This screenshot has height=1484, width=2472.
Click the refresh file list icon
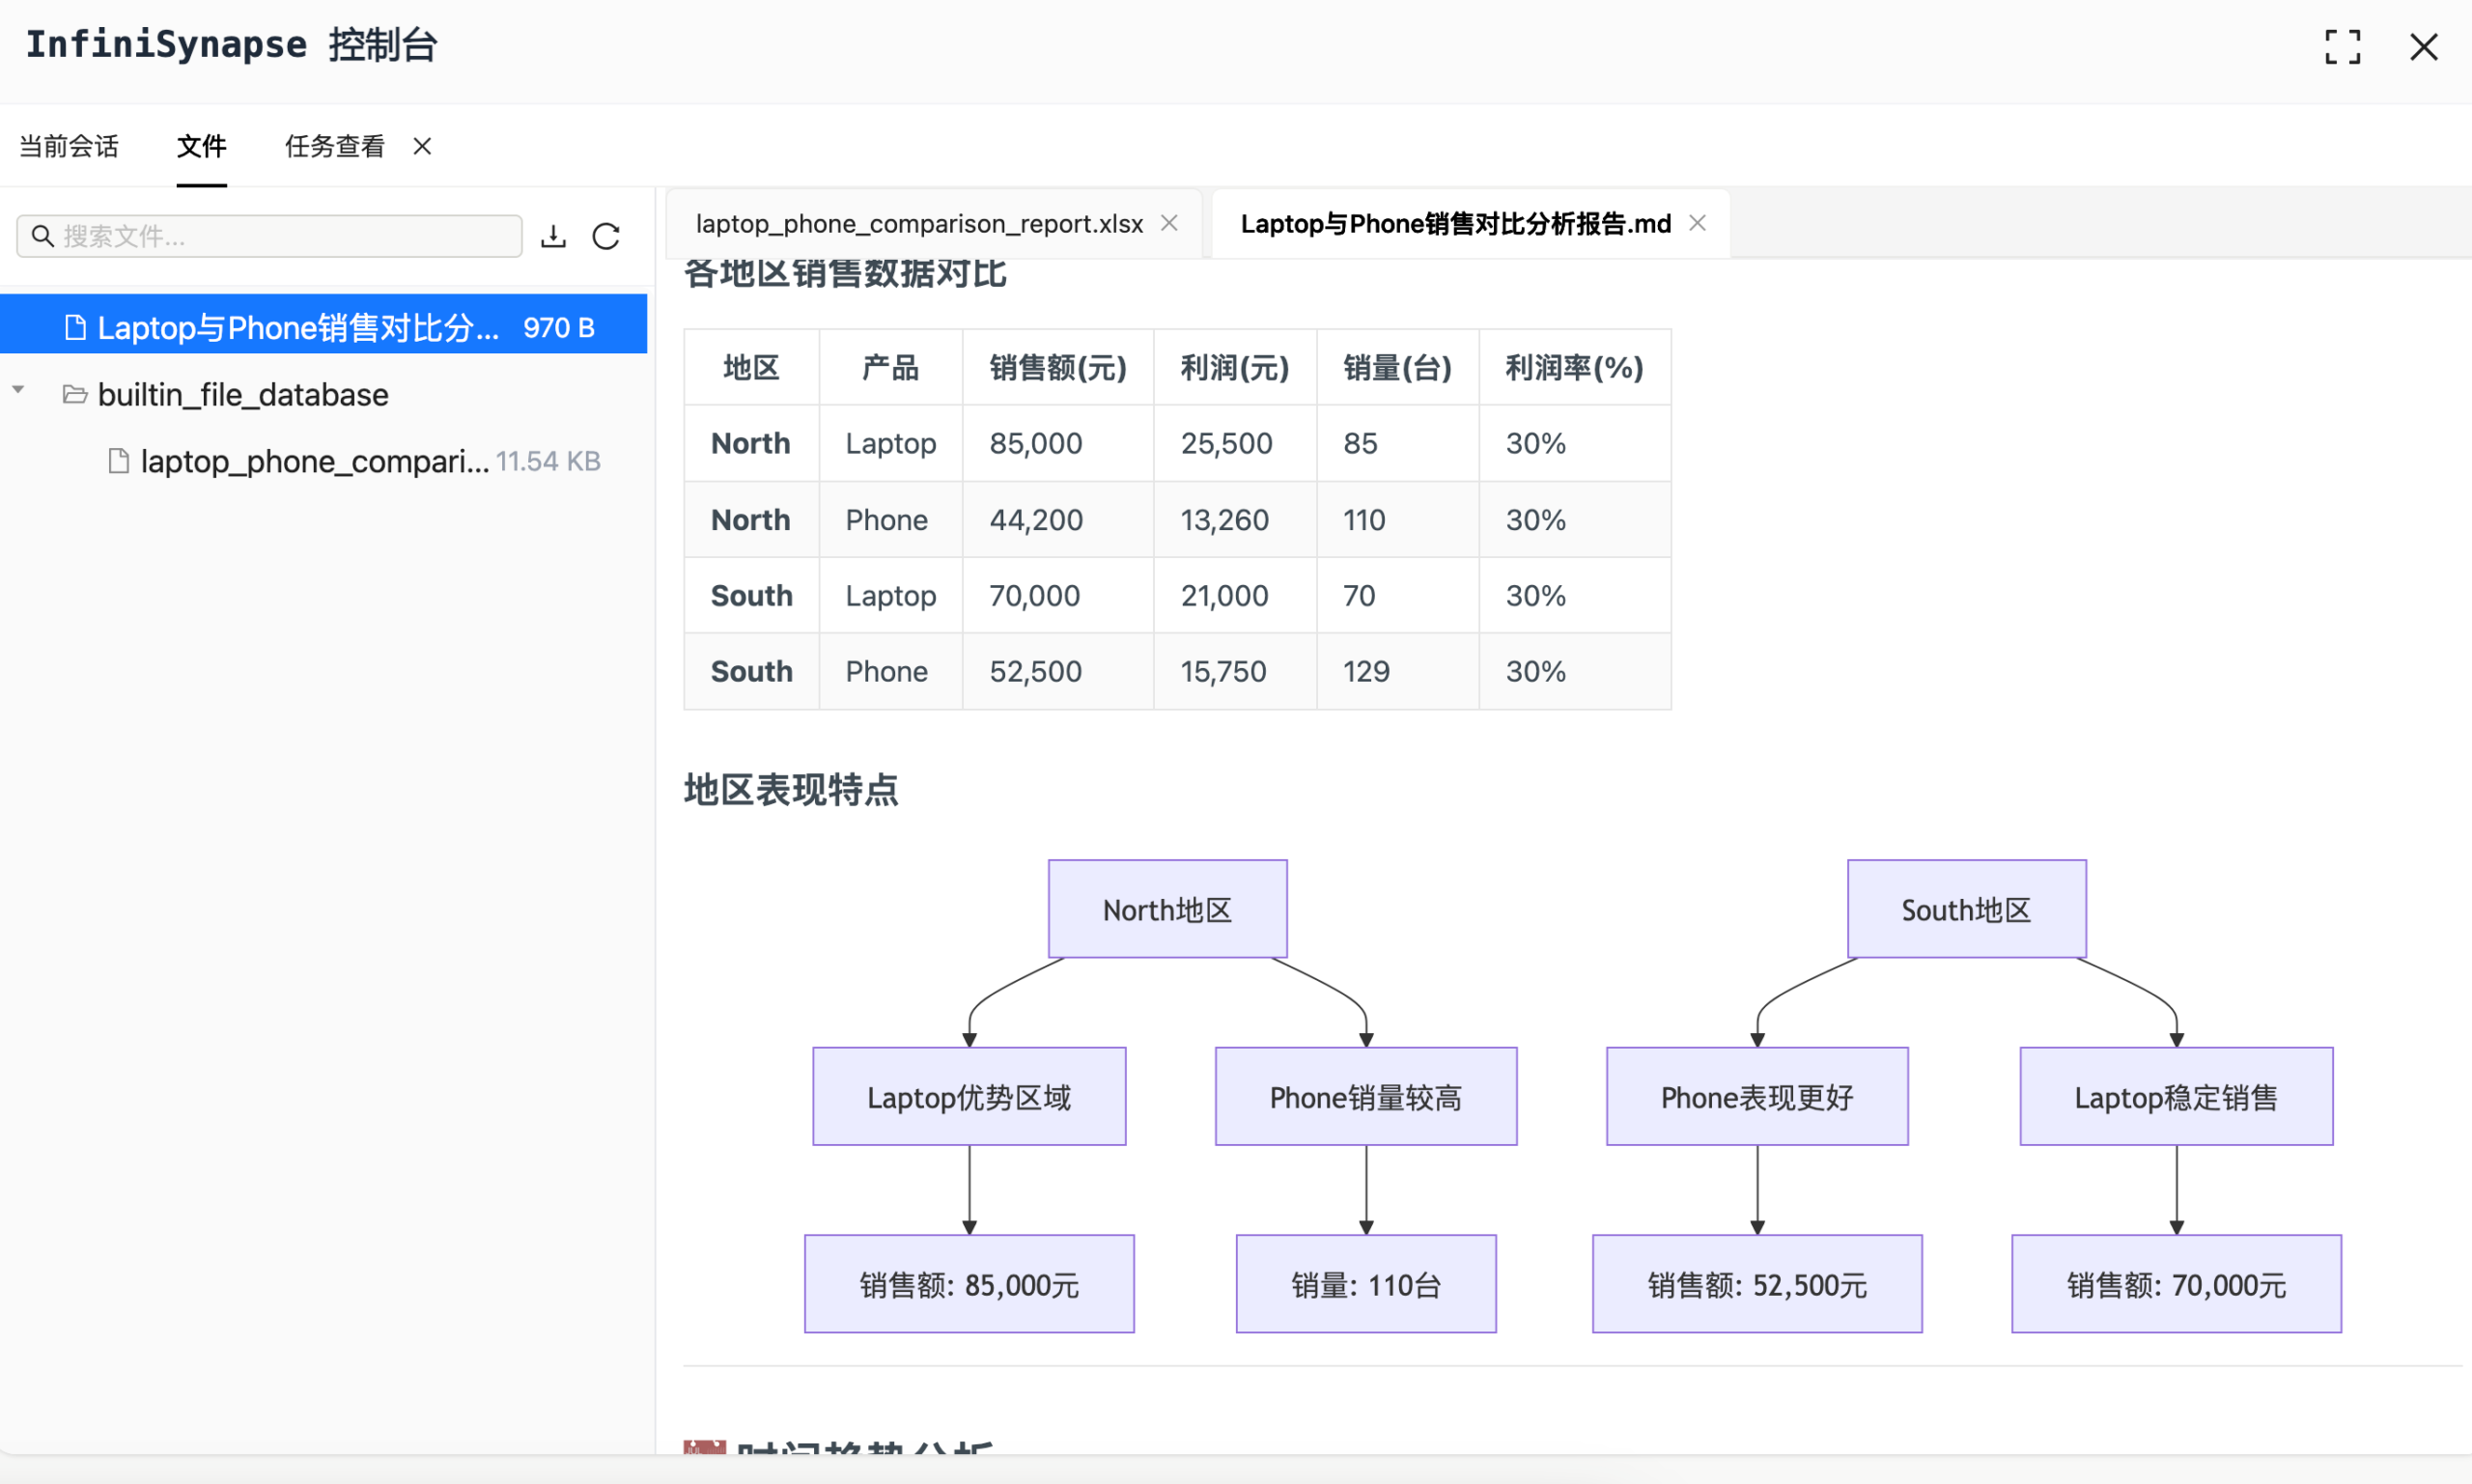607,236
